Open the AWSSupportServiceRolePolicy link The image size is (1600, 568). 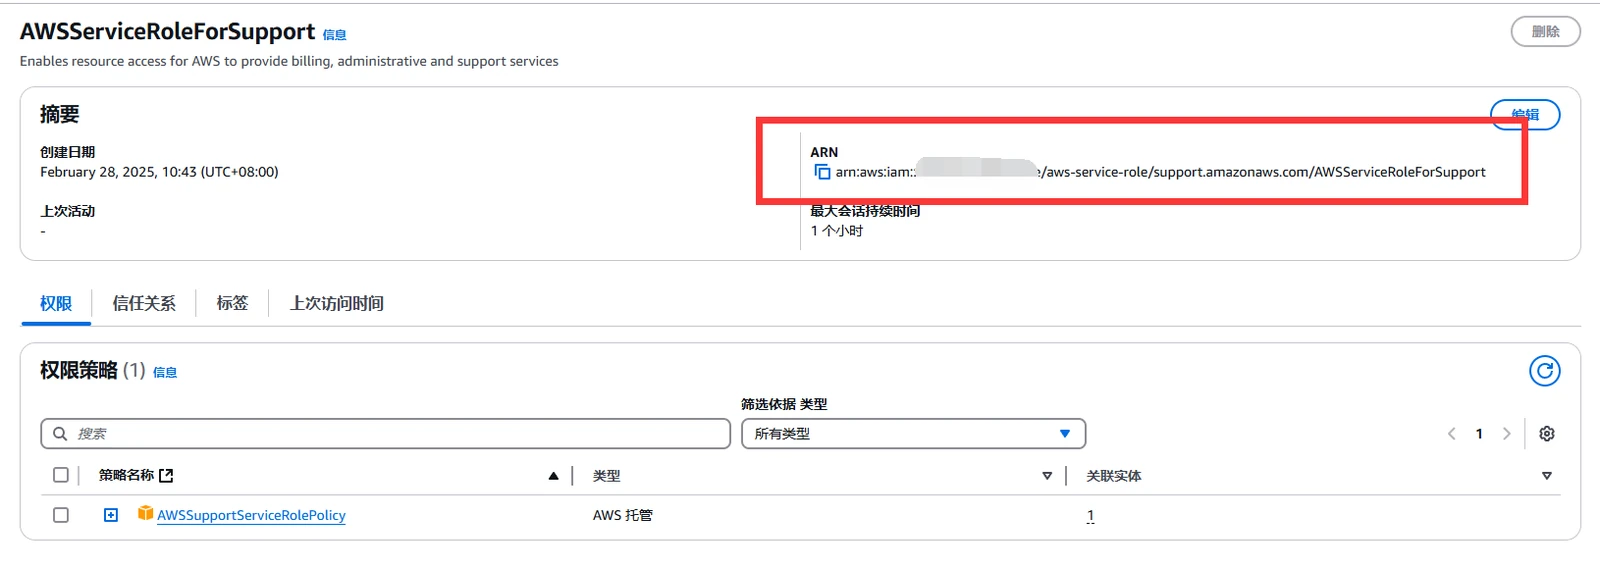251,515
